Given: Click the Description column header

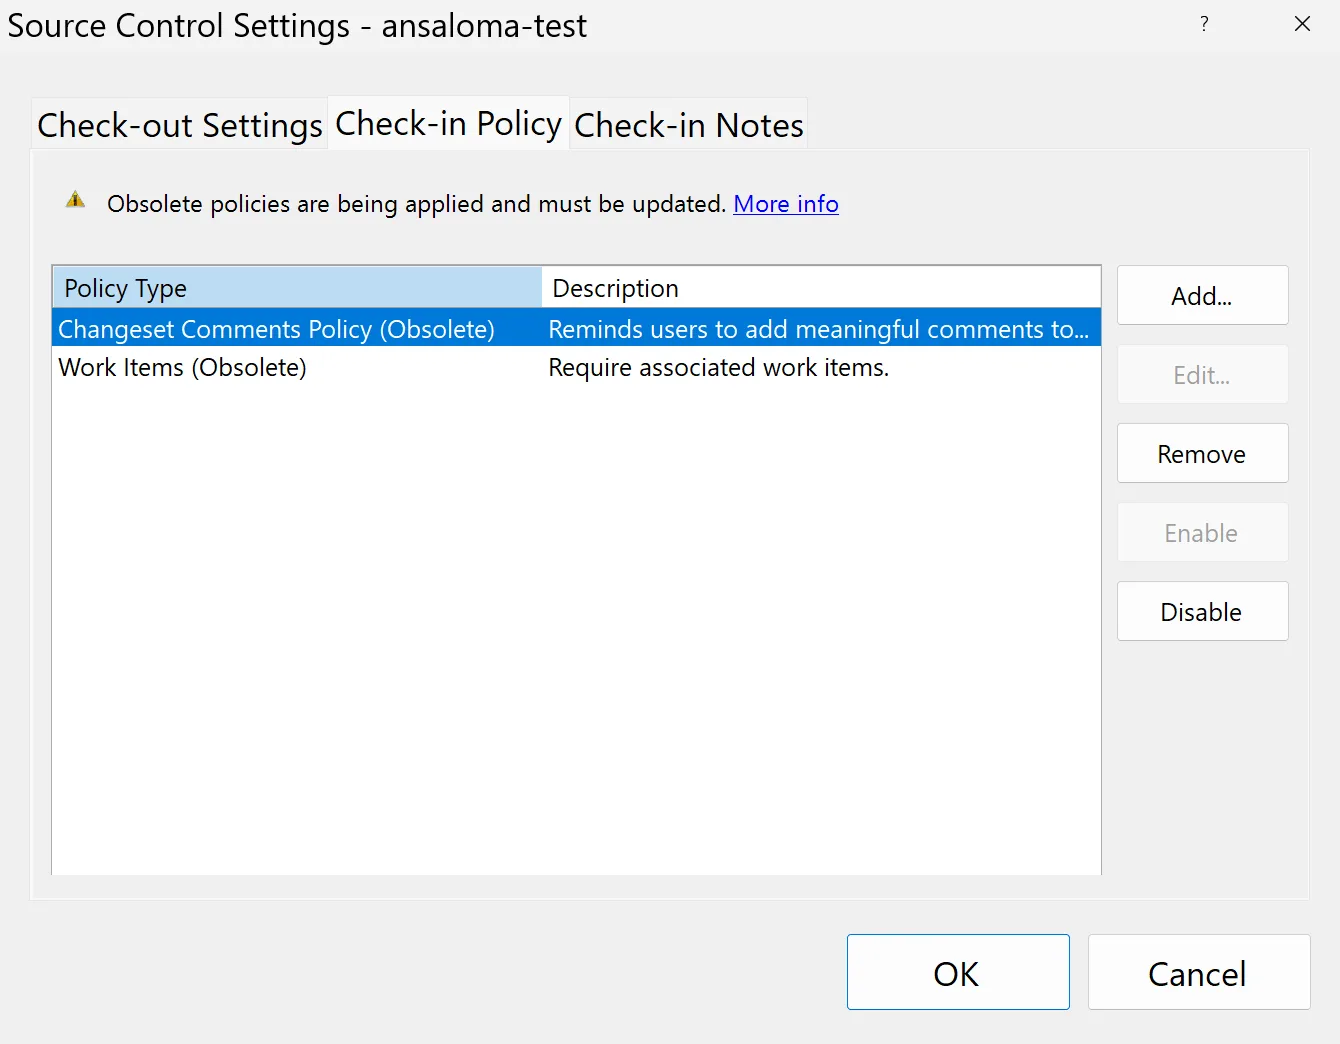Looking at the screenshot, I should [x=820, y=288].
